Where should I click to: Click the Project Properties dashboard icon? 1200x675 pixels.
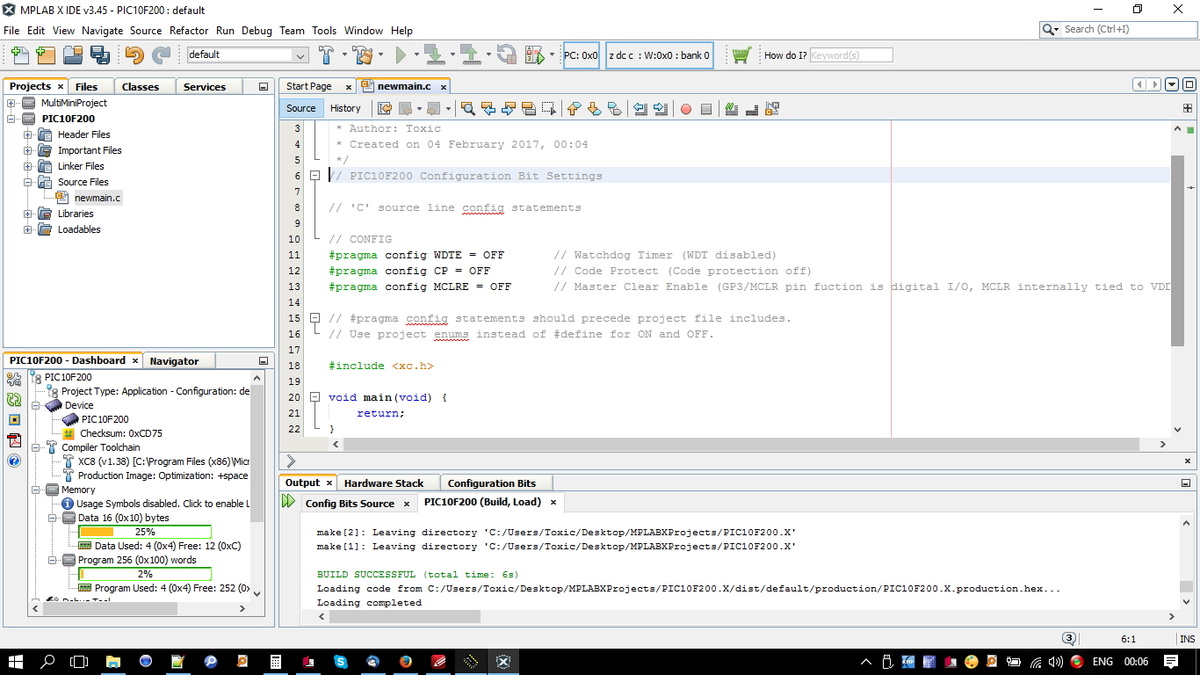14,379
